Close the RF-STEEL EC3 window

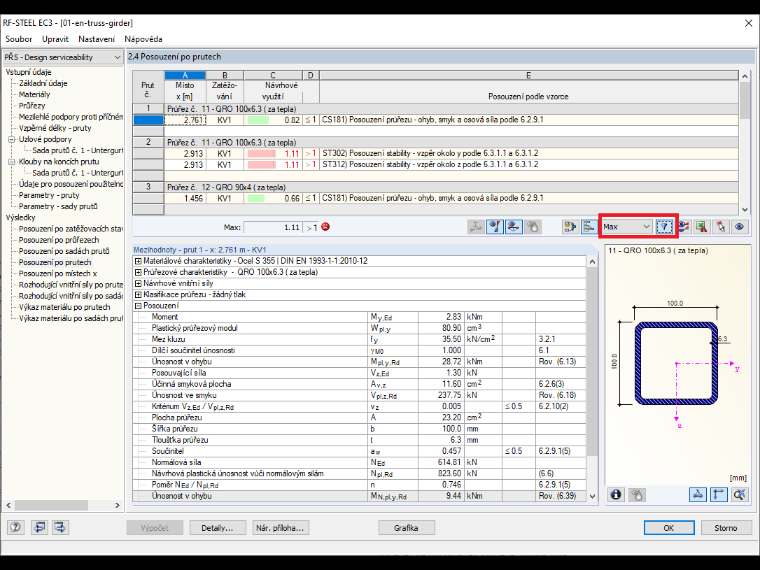[748, 23]
